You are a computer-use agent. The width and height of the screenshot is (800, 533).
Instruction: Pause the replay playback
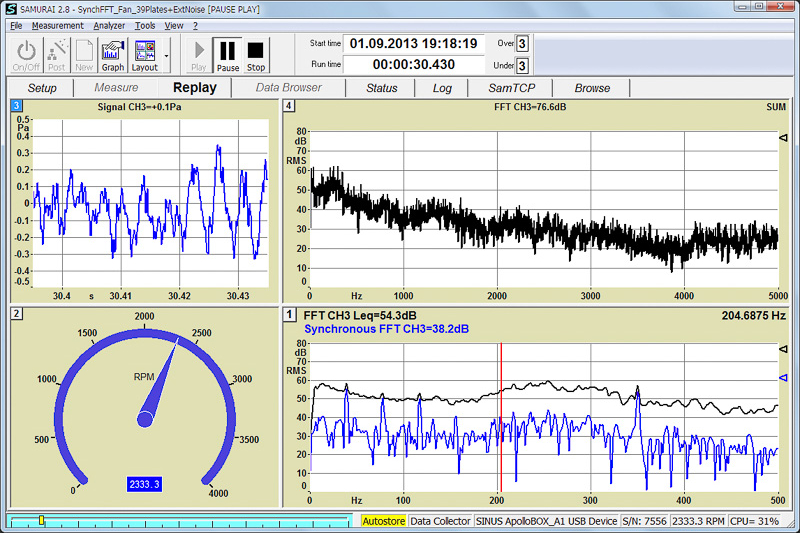point(227,54)
